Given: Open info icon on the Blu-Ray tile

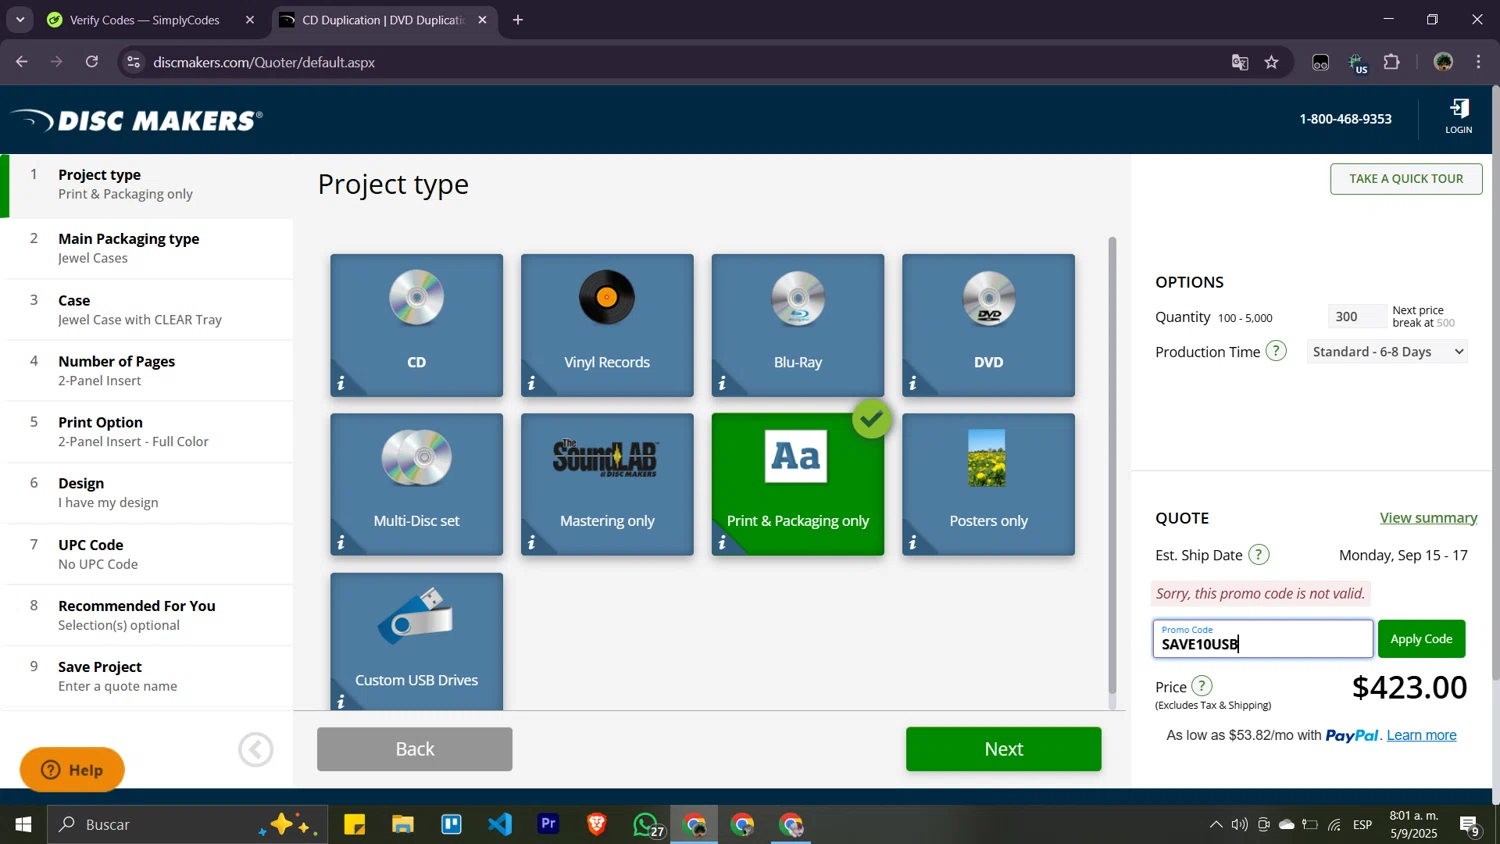Looking at the screenshot, I should (722, 384).
